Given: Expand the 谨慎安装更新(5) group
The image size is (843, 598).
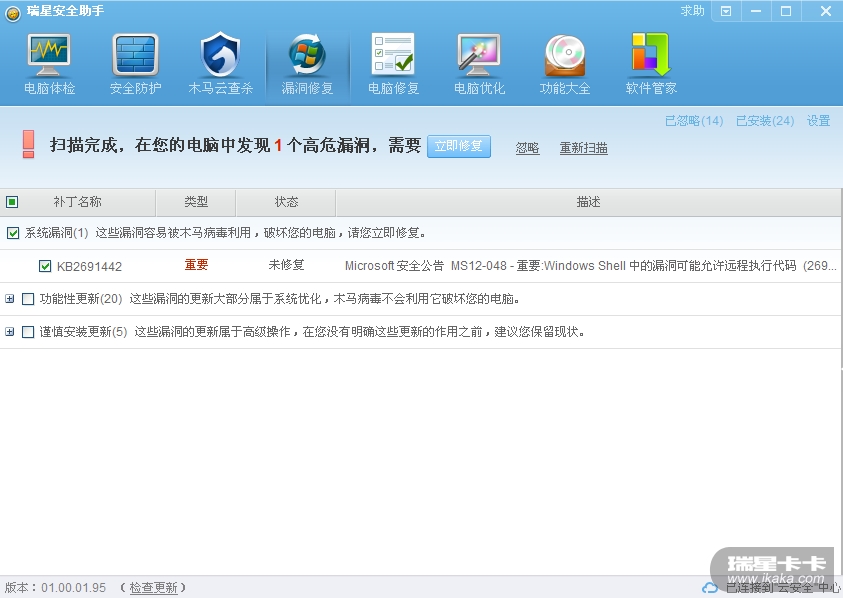Looking at the screenshot, I should click(x=10, y=332).
